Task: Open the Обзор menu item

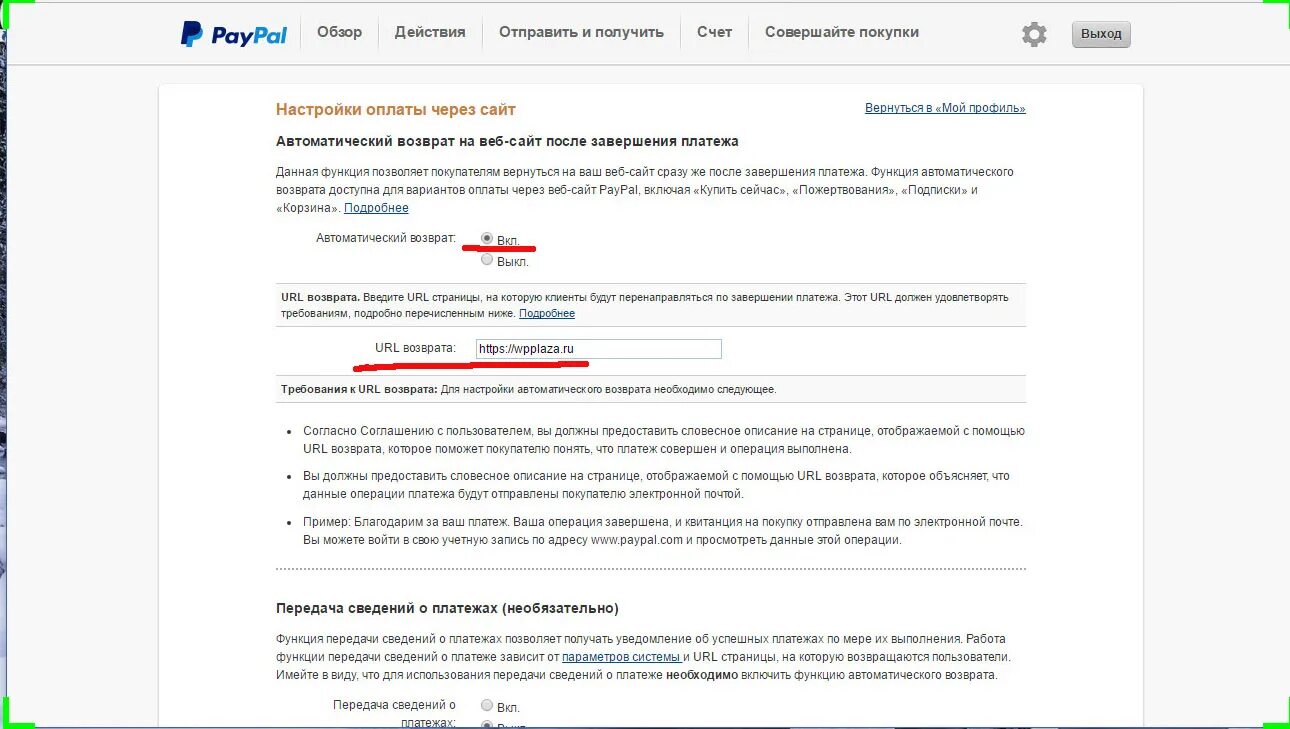Action: [339, 32]
